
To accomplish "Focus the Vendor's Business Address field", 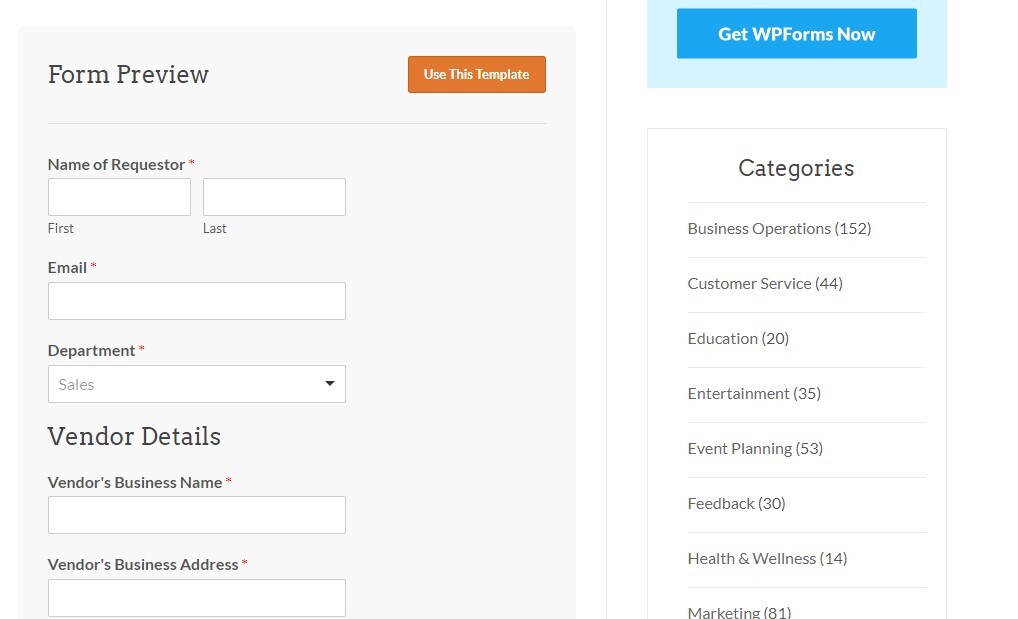I will point(196,598).
